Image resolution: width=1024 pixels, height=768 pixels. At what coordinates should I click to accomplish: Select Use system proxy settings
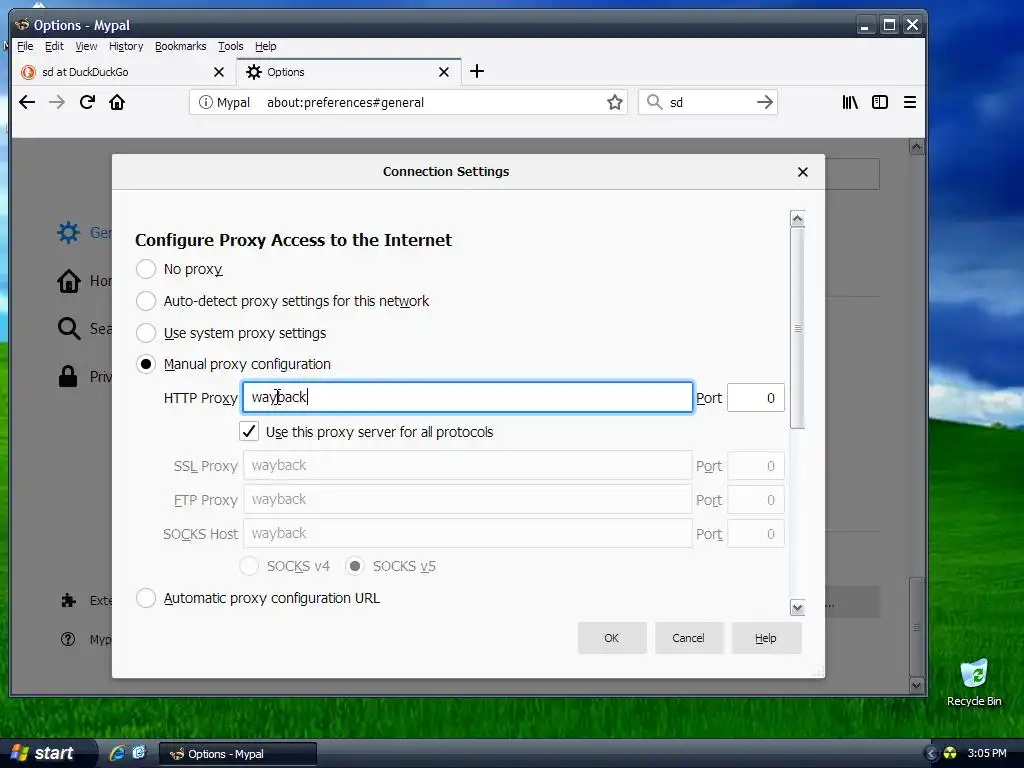146,332
